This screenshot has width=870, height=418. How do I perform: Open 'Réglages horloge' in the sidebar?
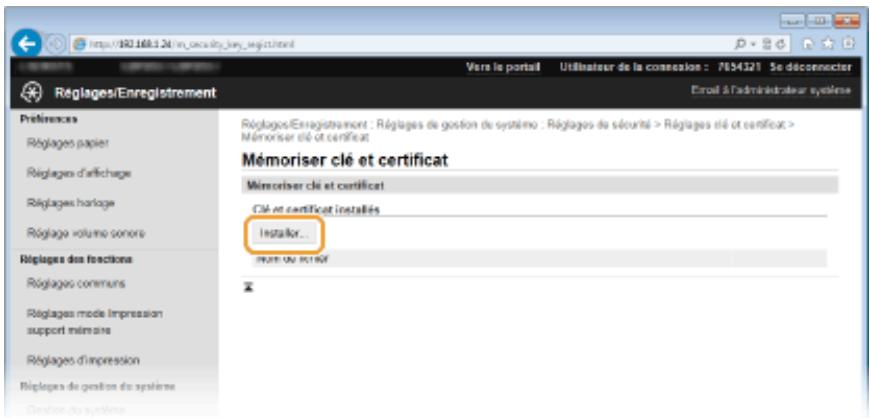71,204
